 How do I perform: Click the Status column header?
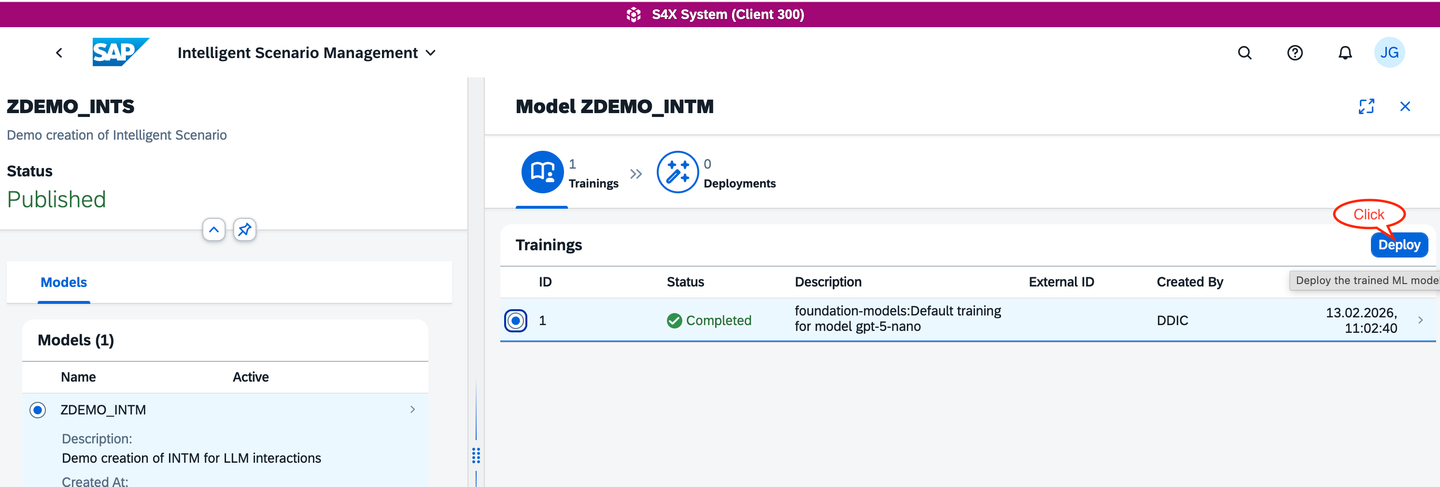(686, 282)
